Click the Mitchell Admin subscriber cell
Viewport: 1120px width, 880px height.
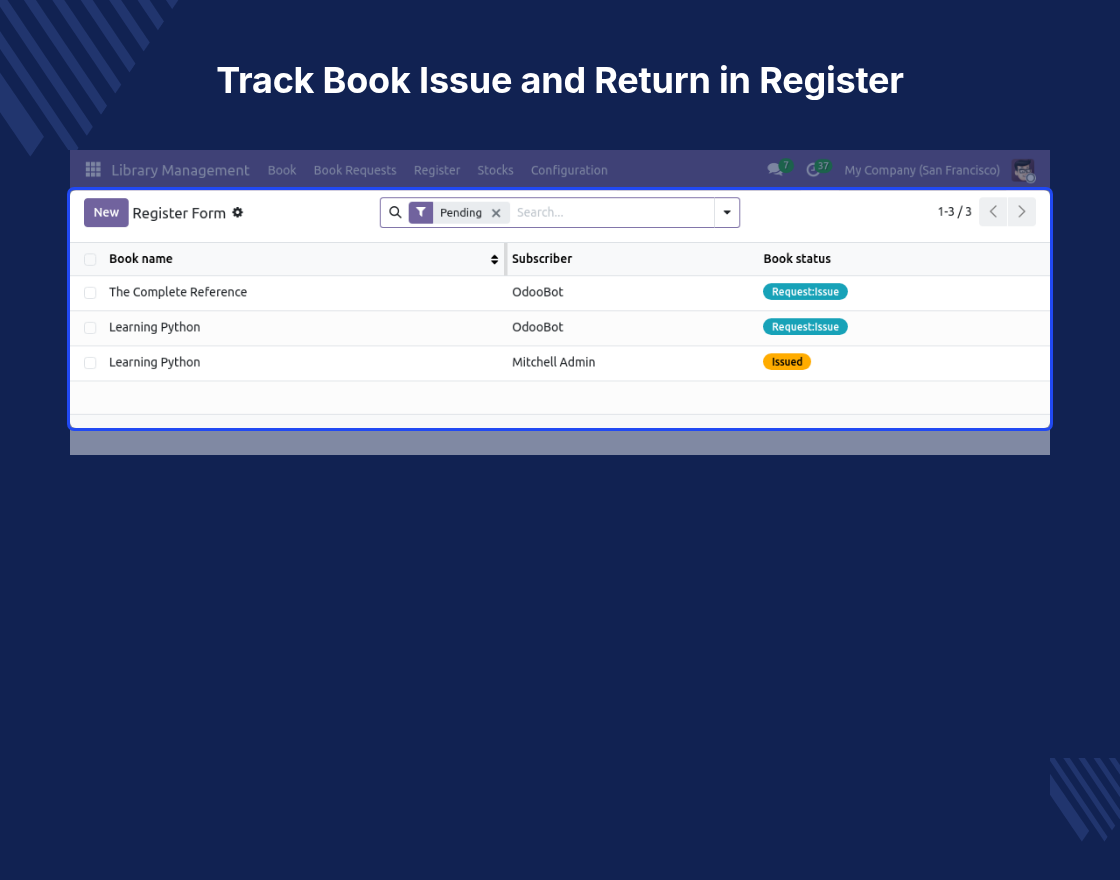(x=554, y=361)
